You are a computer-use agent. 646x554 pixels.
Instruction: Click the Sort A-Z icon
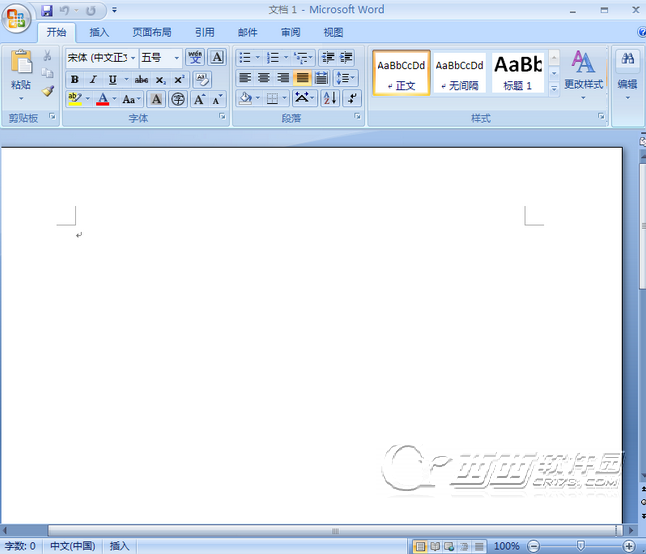point(330,98)
